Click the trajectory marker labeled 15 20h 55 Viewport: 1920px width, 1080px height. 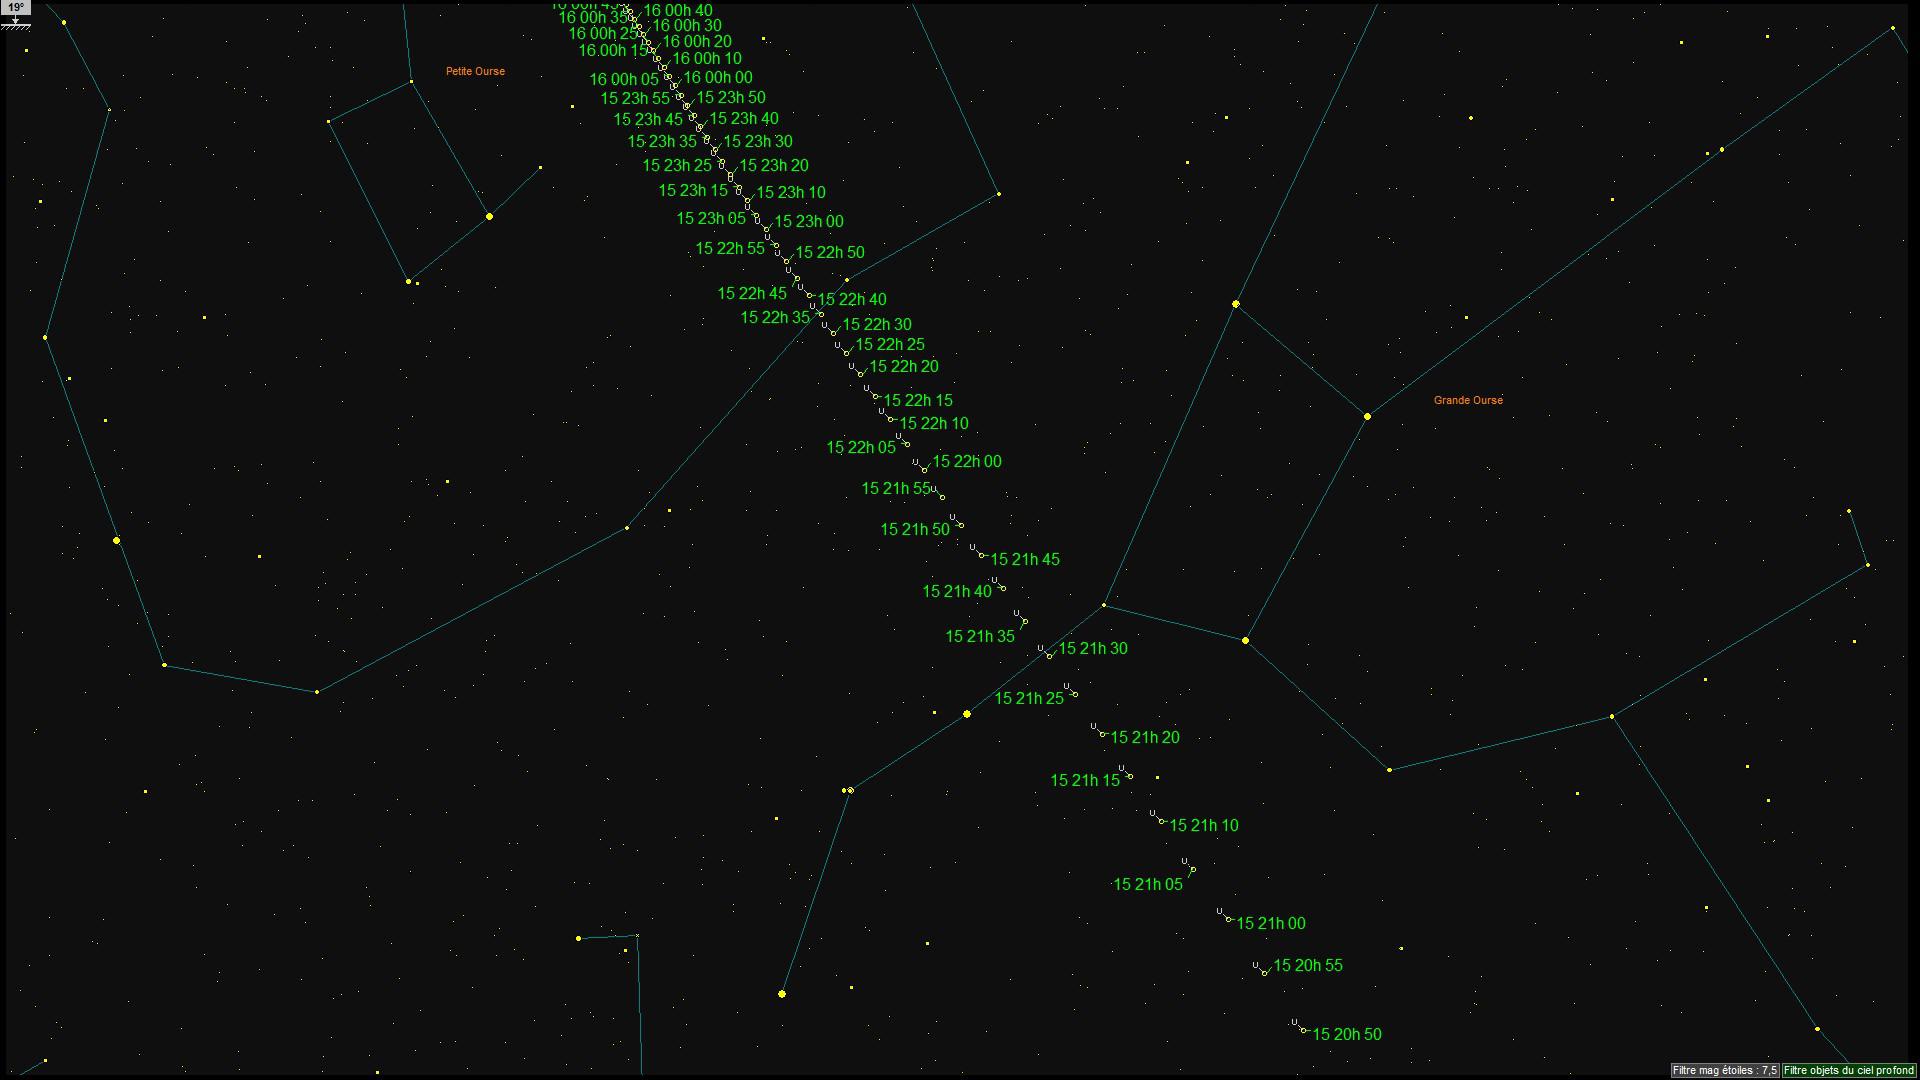click(1264, 972)
